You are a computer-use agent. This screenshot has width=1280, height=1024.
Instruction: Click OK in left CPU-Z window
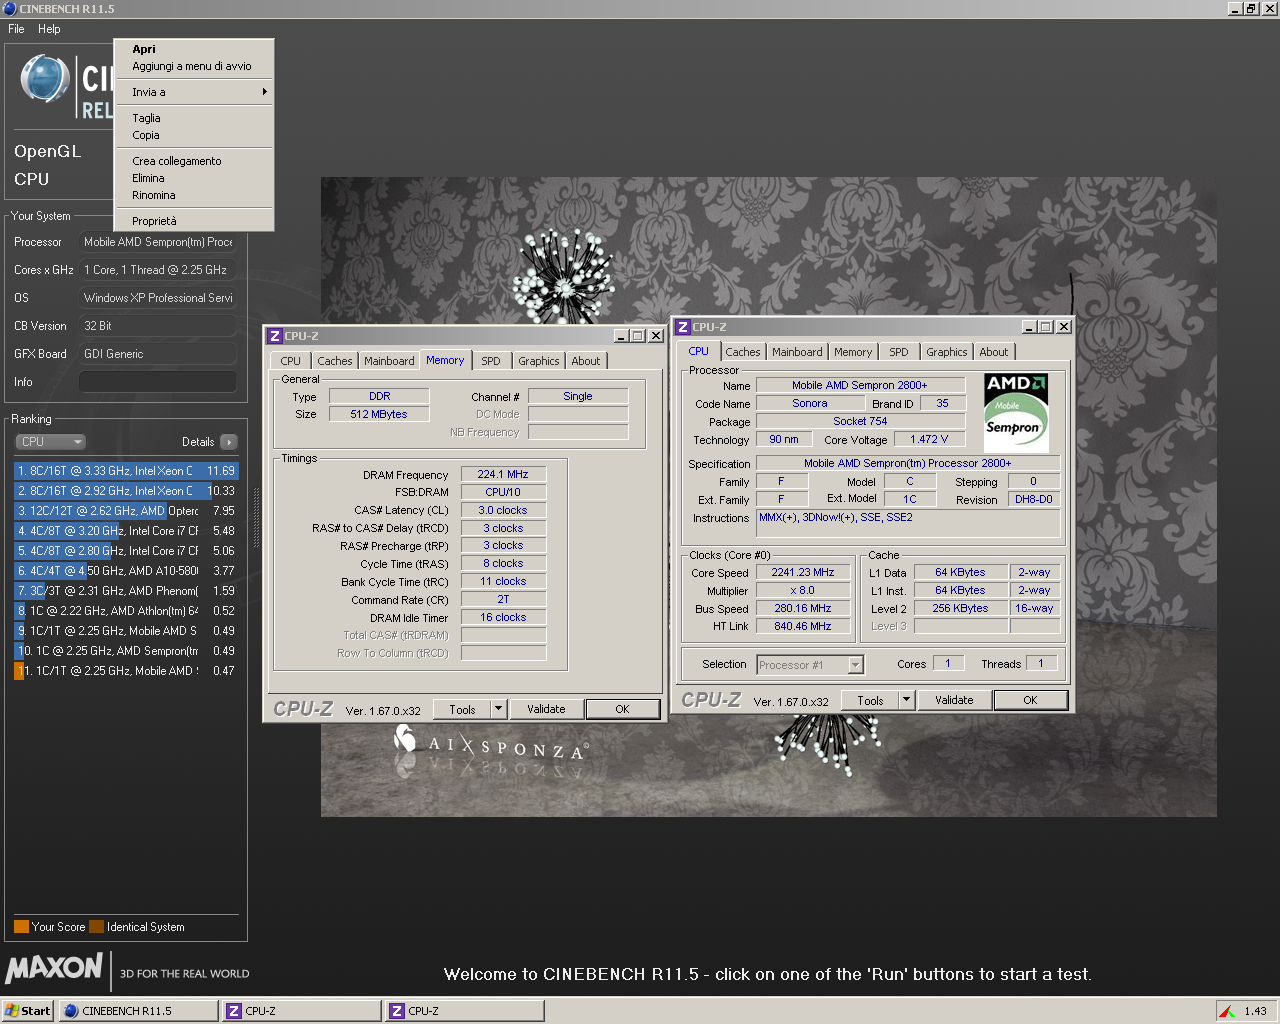click(622, 709)
